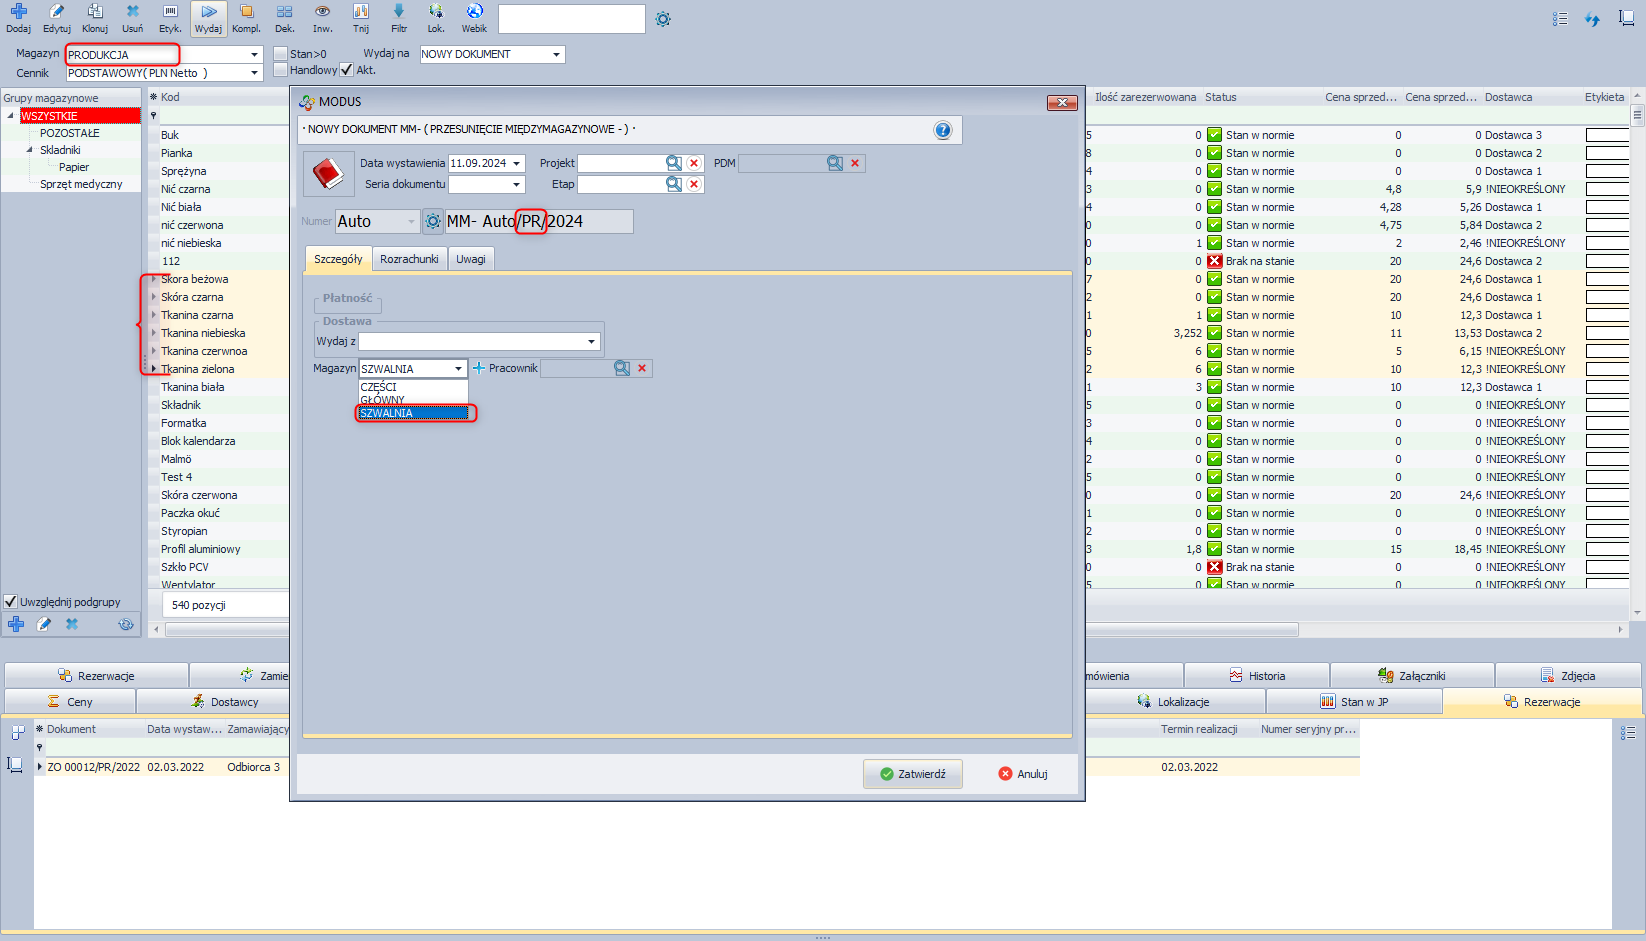
Task: Open the help icon in the dialog header
Action: (x=942, y=130)
